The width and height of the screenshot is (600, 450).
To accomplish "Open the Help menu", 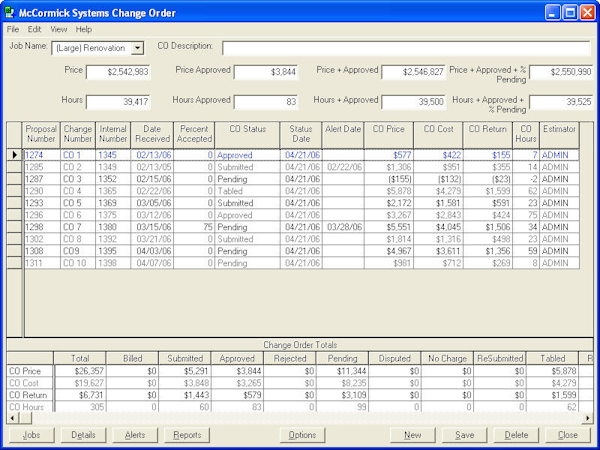I will point(84,30).
